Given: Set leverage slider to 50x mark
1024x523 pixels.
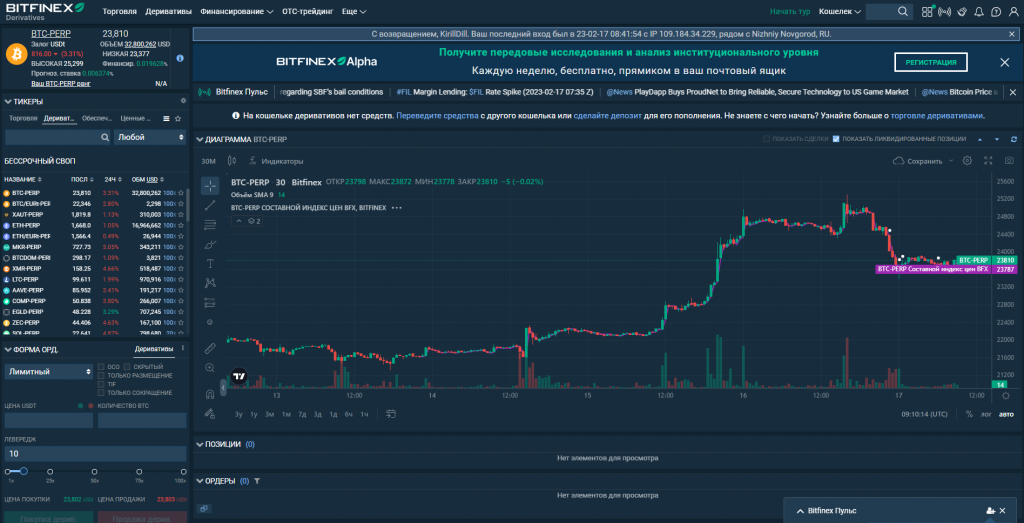Looking at the screenshot, I should 95,471.
